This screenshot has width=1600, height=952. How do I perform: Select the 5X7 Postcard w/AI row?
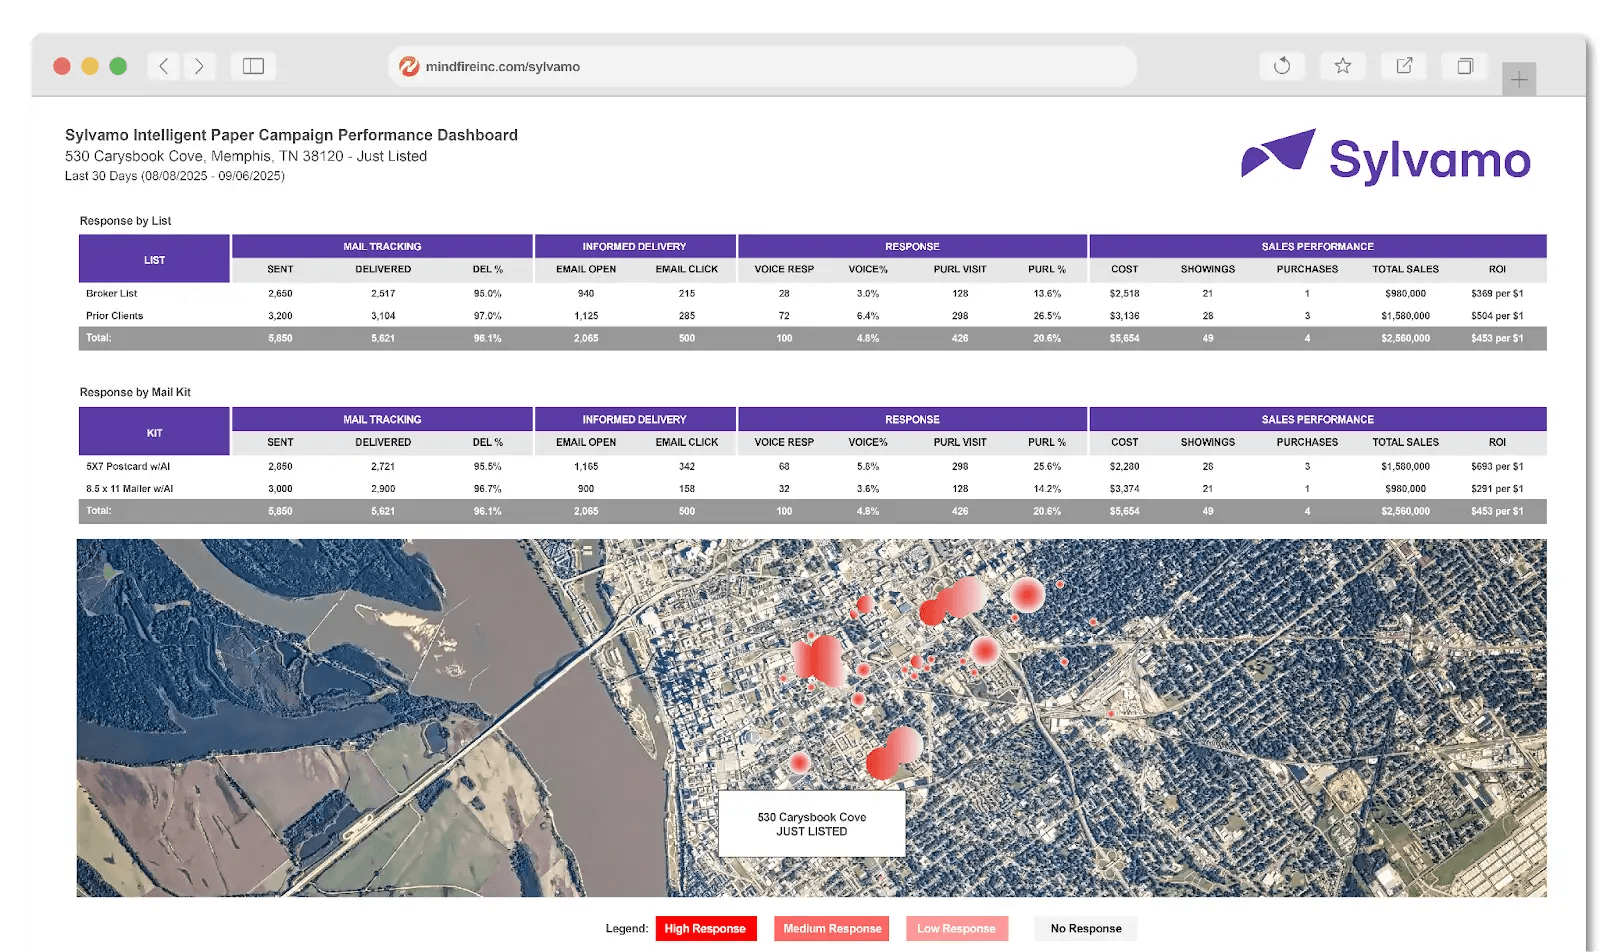pos(128,467)
